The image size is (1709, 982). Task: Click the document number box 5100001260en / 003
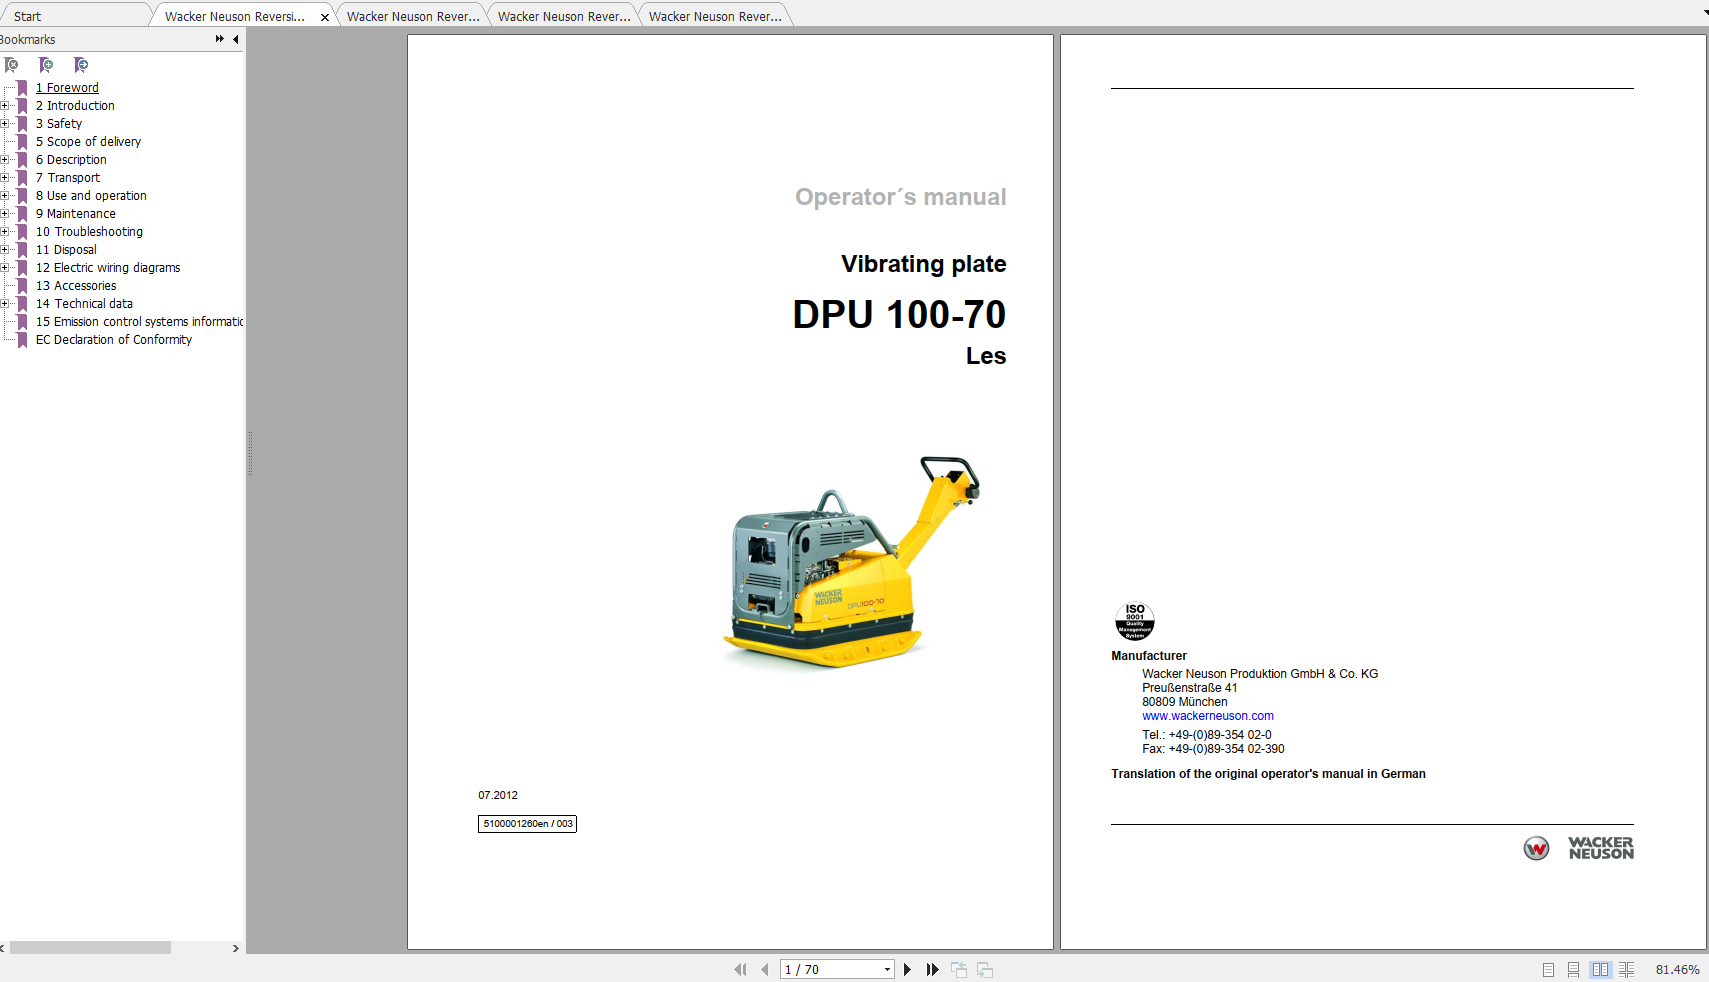pyautogui.click(x=527, y=824)
